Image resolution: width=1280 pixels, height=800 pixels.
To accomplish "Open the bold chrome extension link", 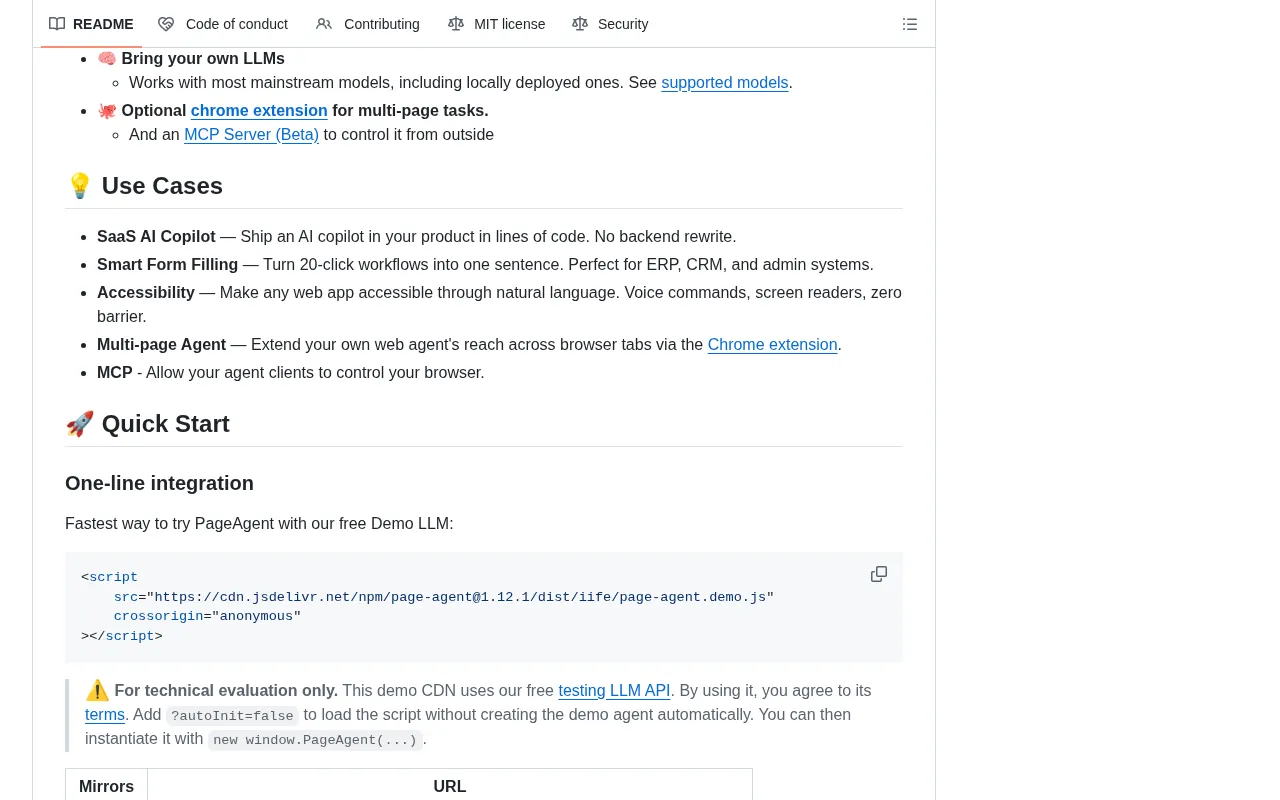I will (259, 111).
